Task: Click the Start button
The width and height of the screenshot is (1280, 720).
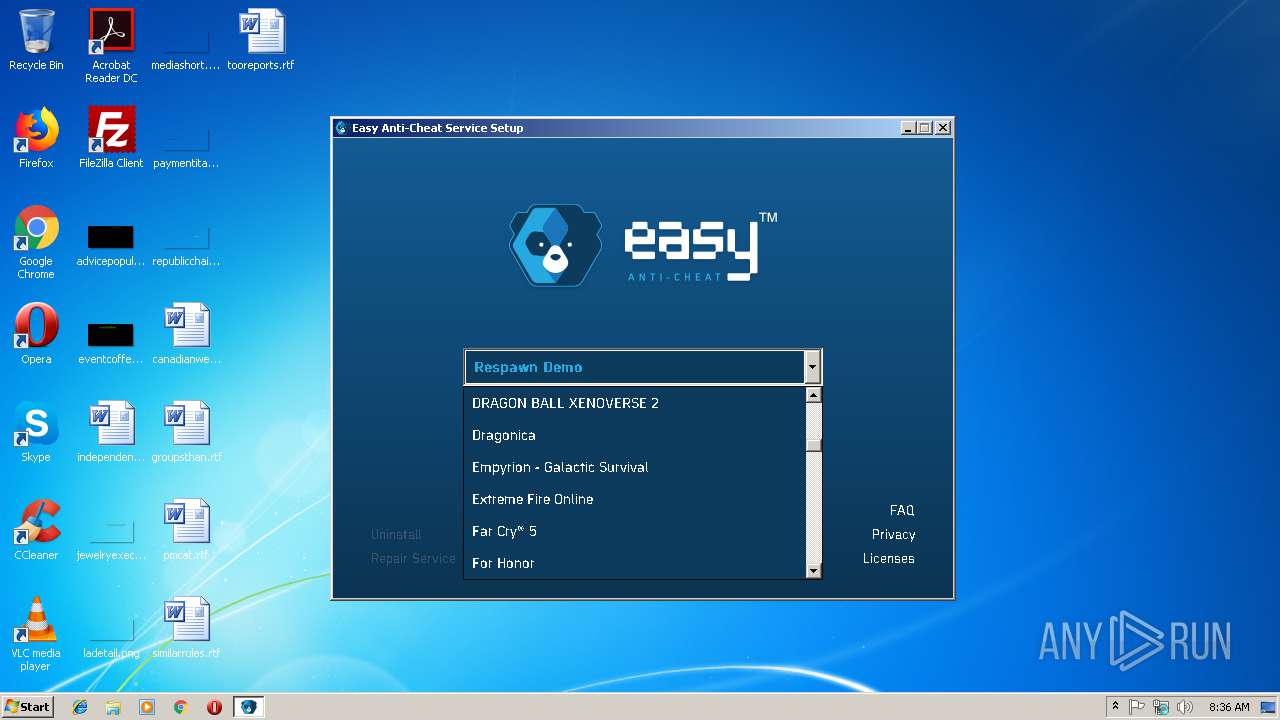Action: coord(28,707)
